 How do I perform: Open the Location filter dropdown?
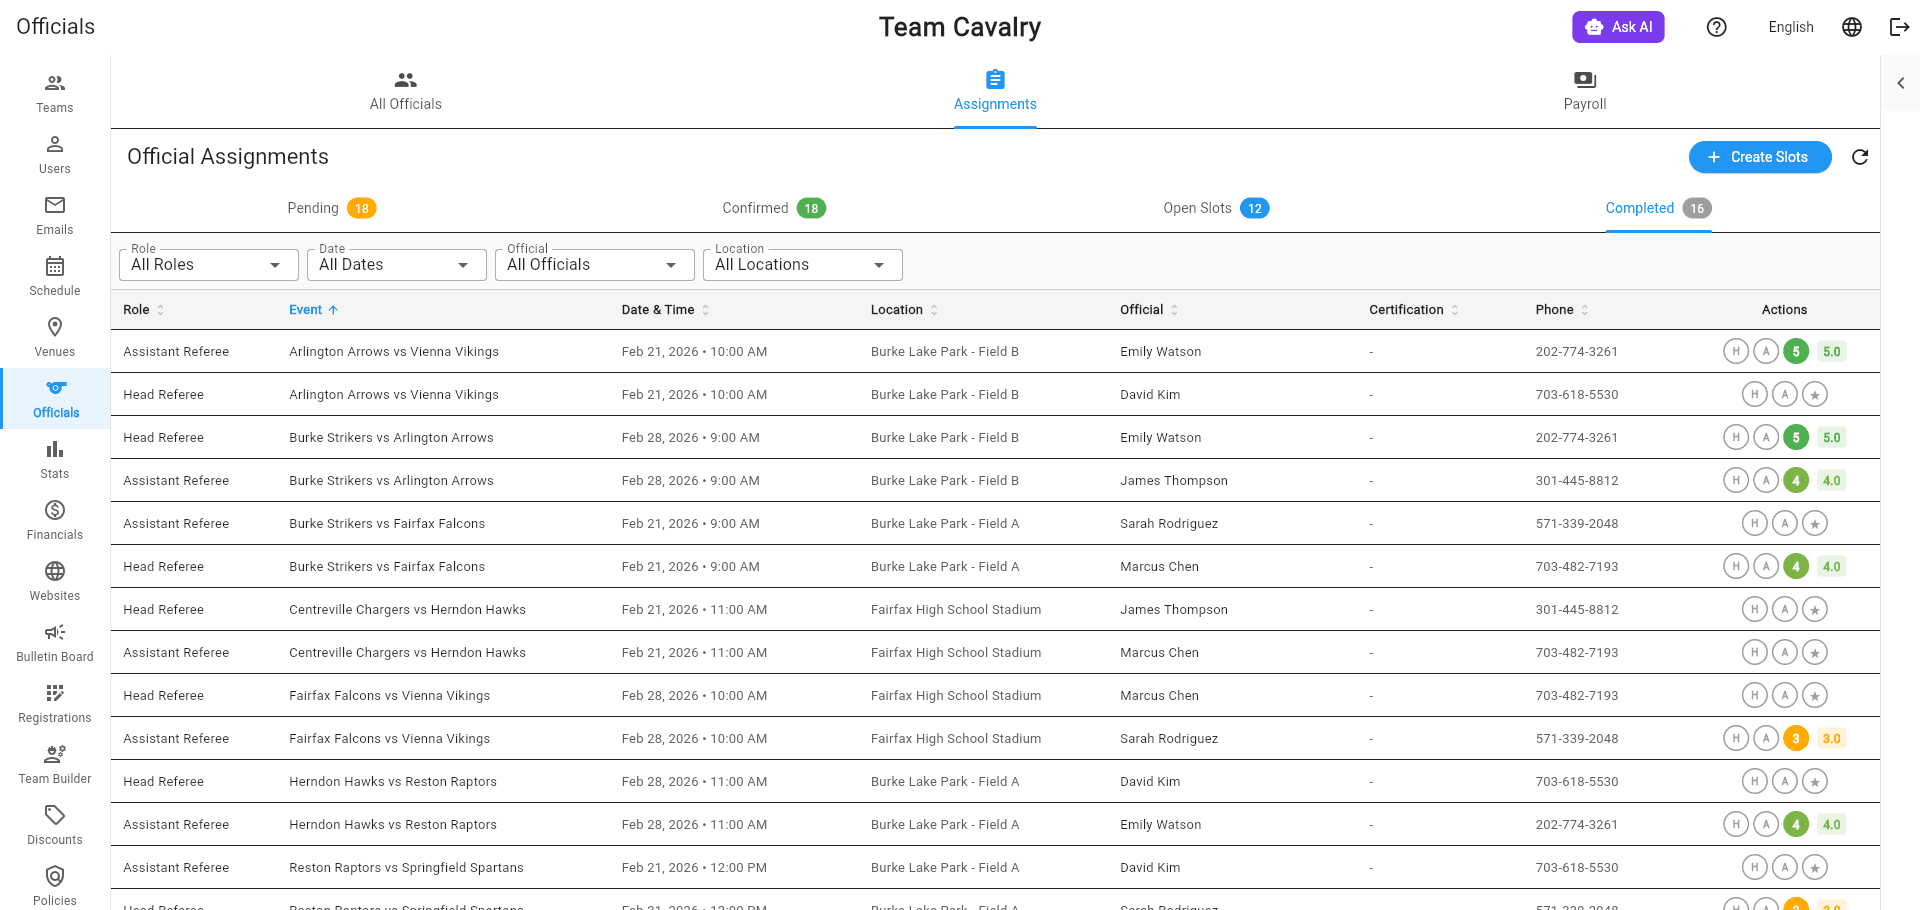coord(802,264)
